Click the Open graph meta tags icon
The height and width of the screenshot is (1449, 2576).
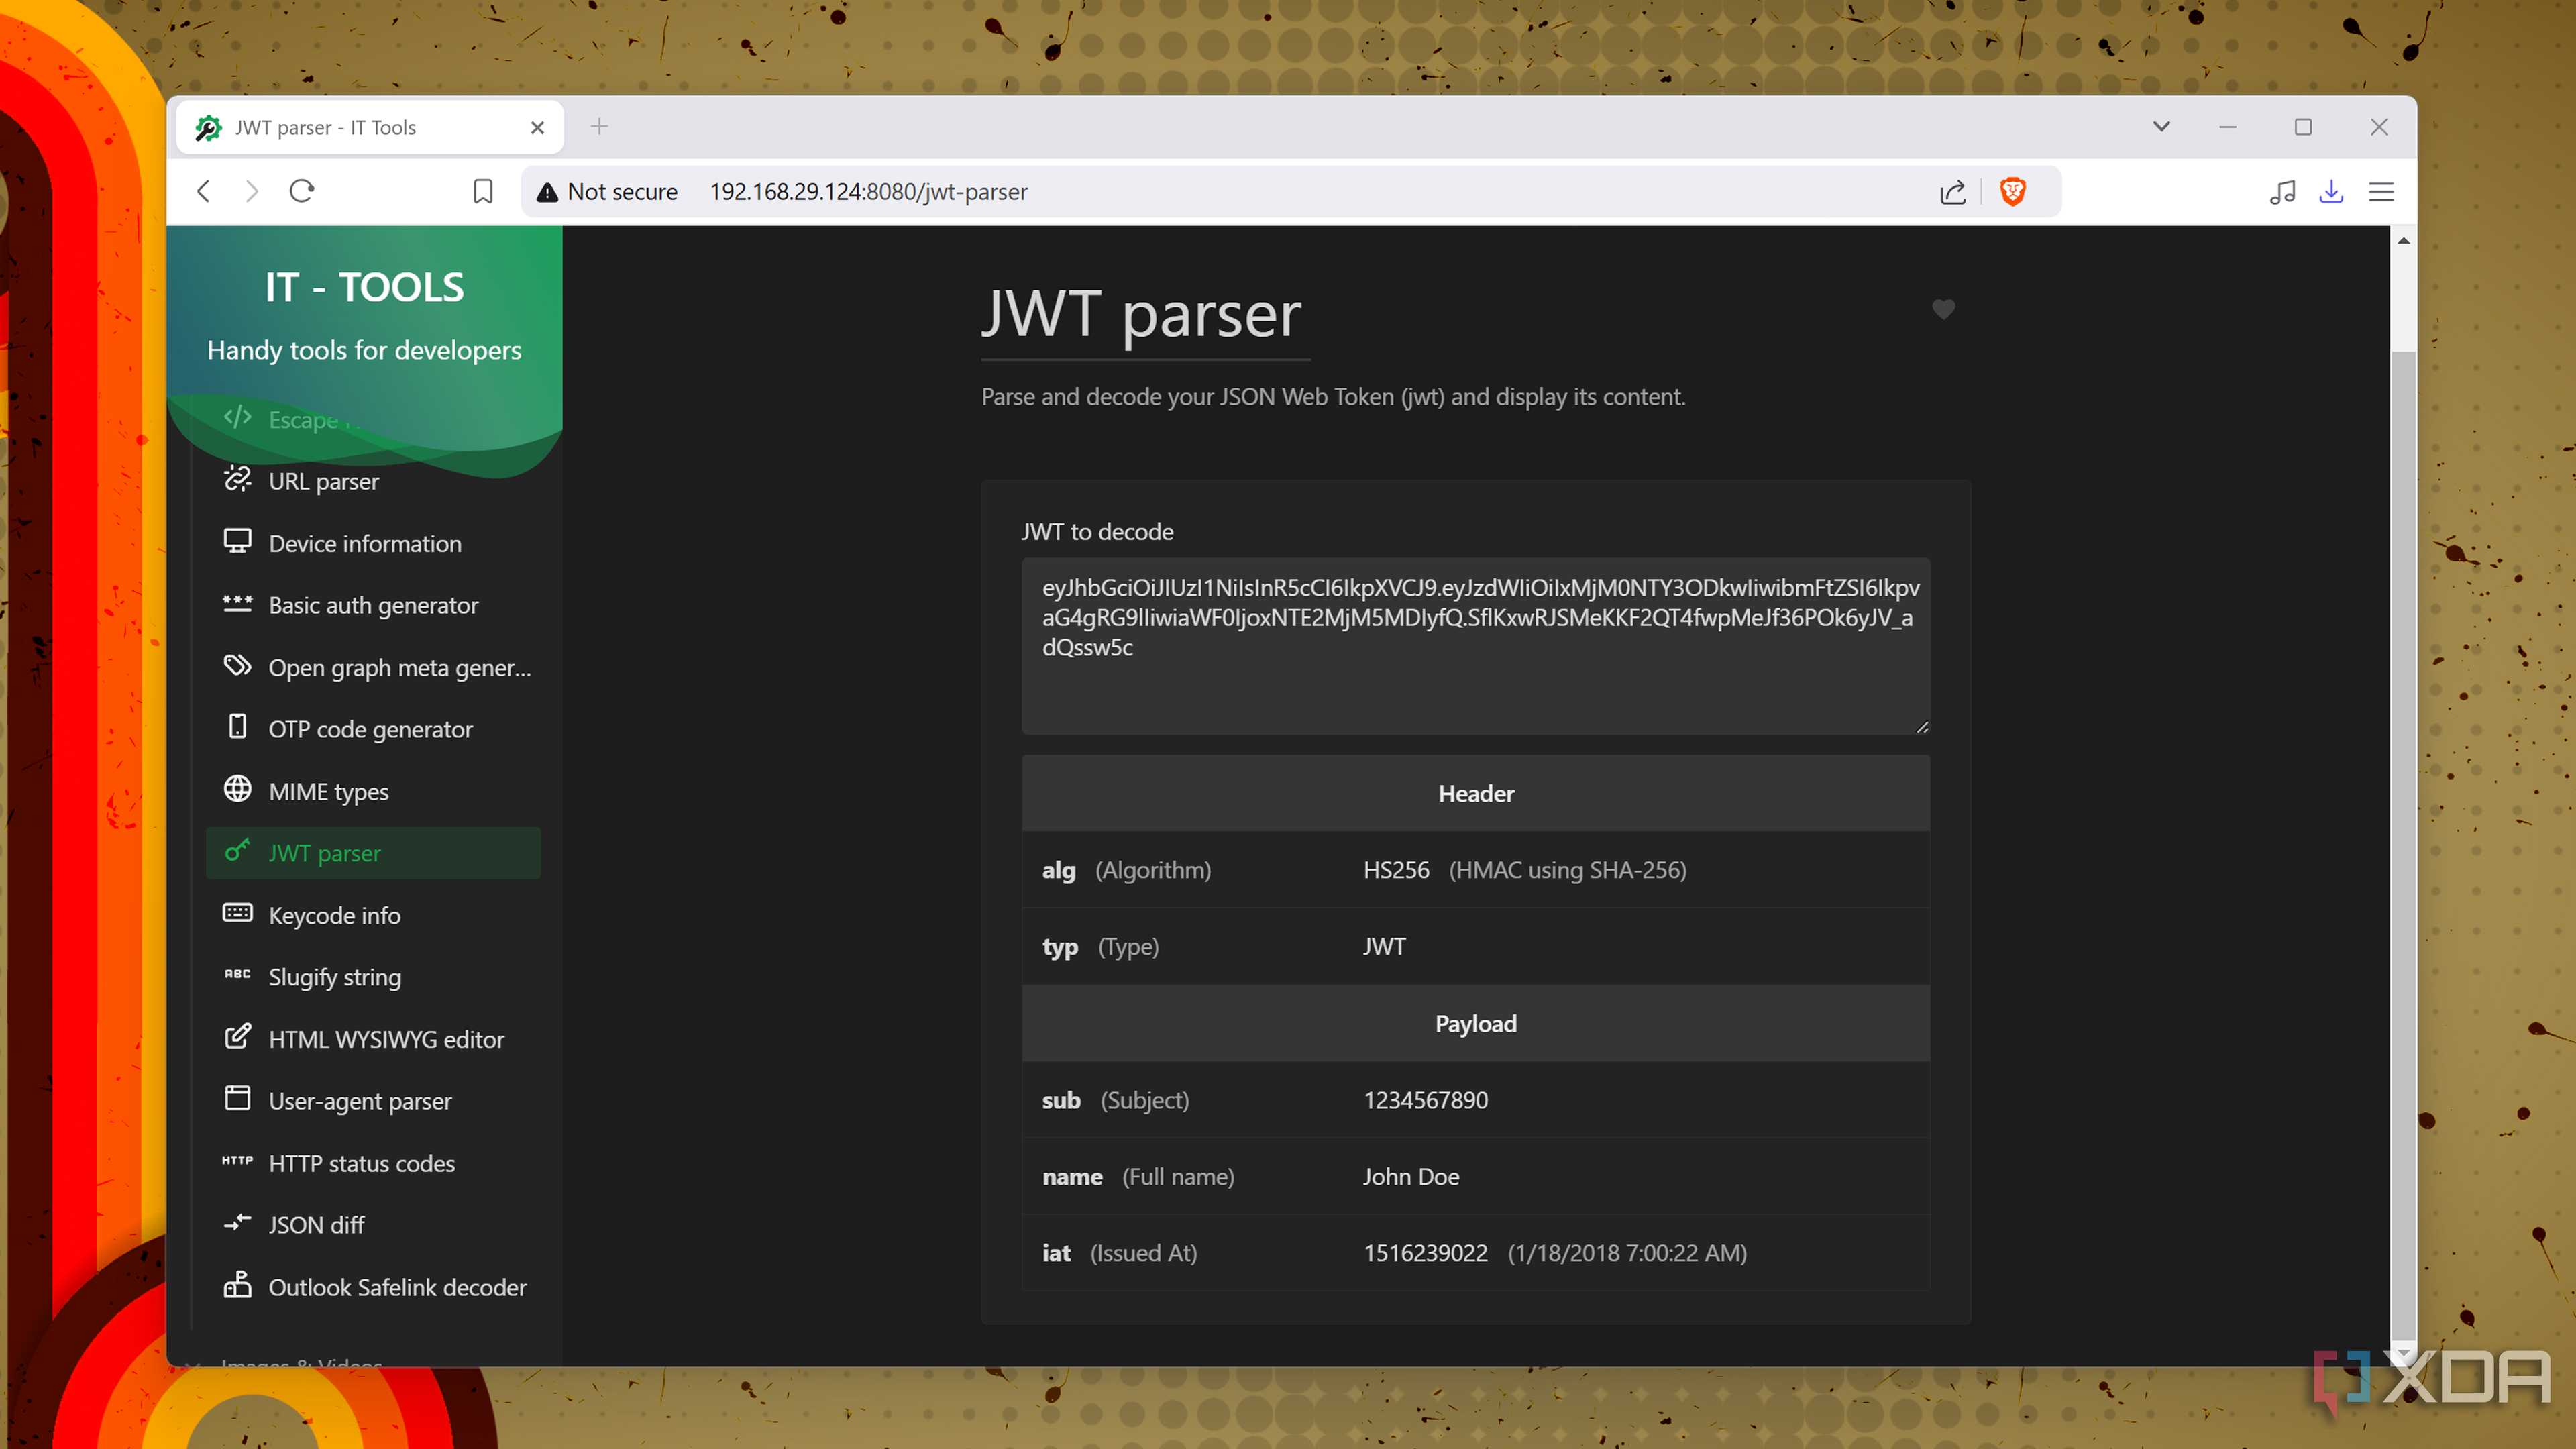click(237, 665)
